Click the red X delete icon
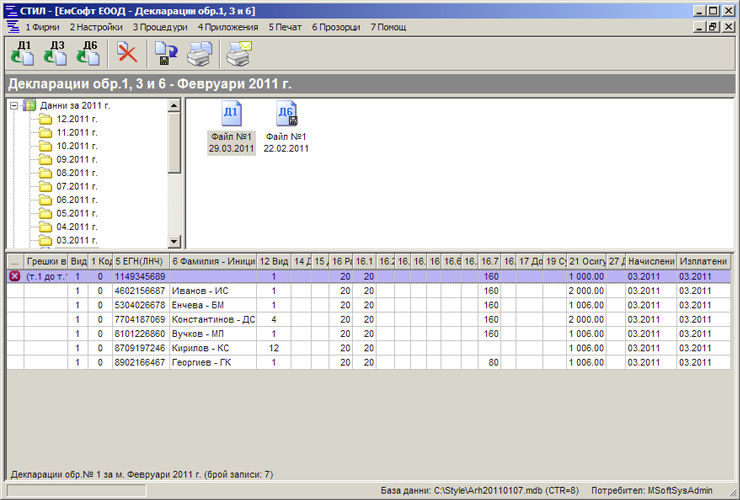The width and height of the screenshot is (740, 500). tap(126, 53)
